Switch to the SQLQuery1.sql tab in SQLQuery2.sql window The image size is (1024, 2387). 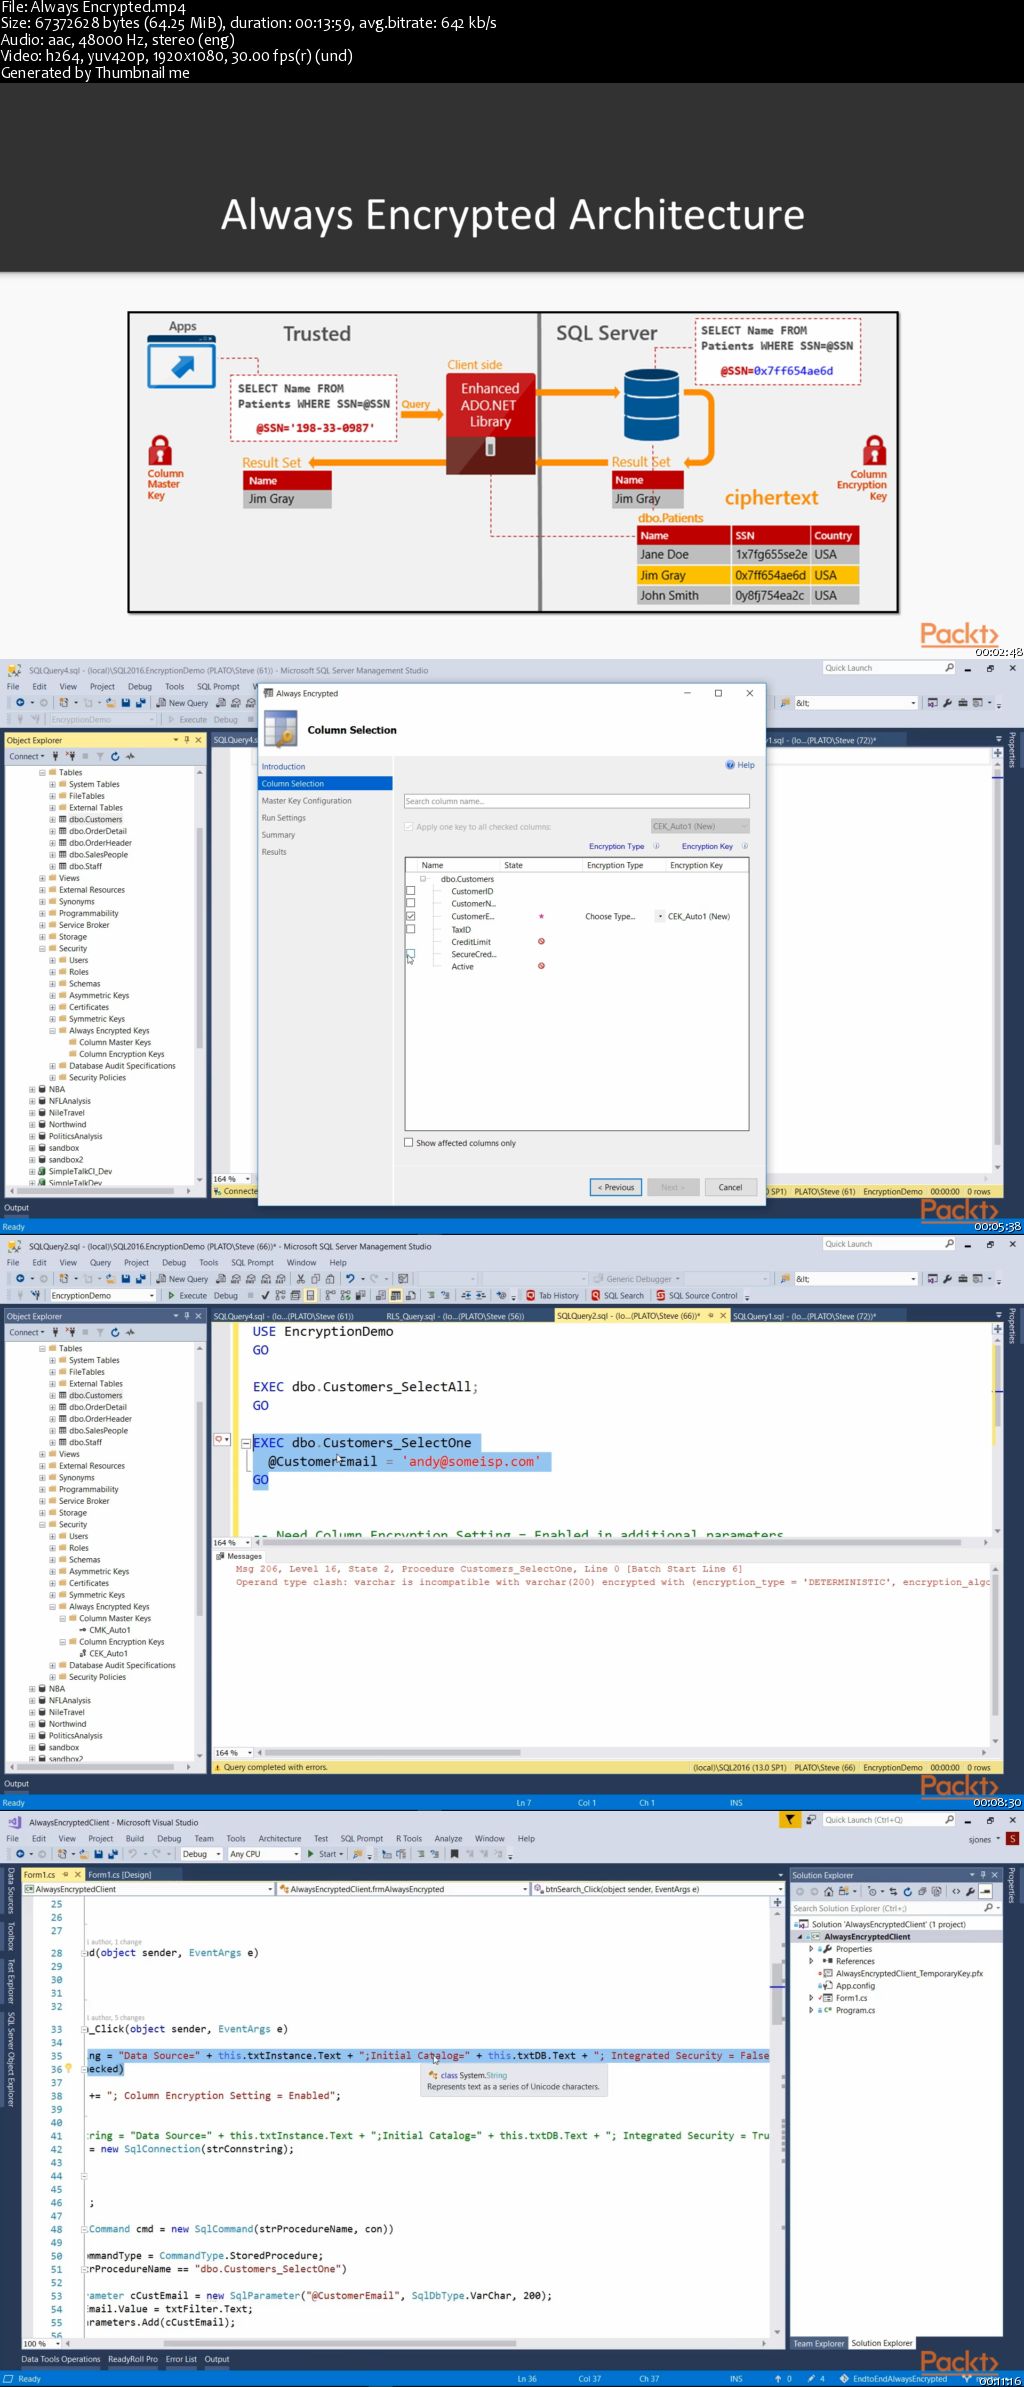click(x=804, y=1316)
